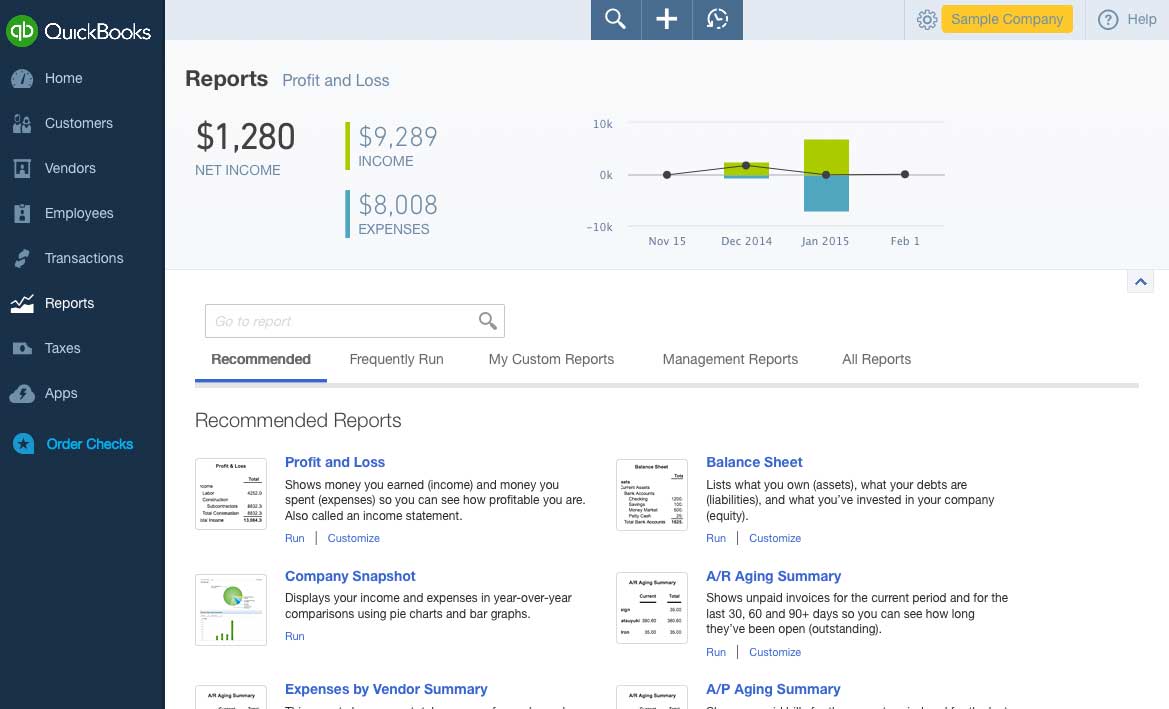Run the Profit and Loss report

point(294,538)
